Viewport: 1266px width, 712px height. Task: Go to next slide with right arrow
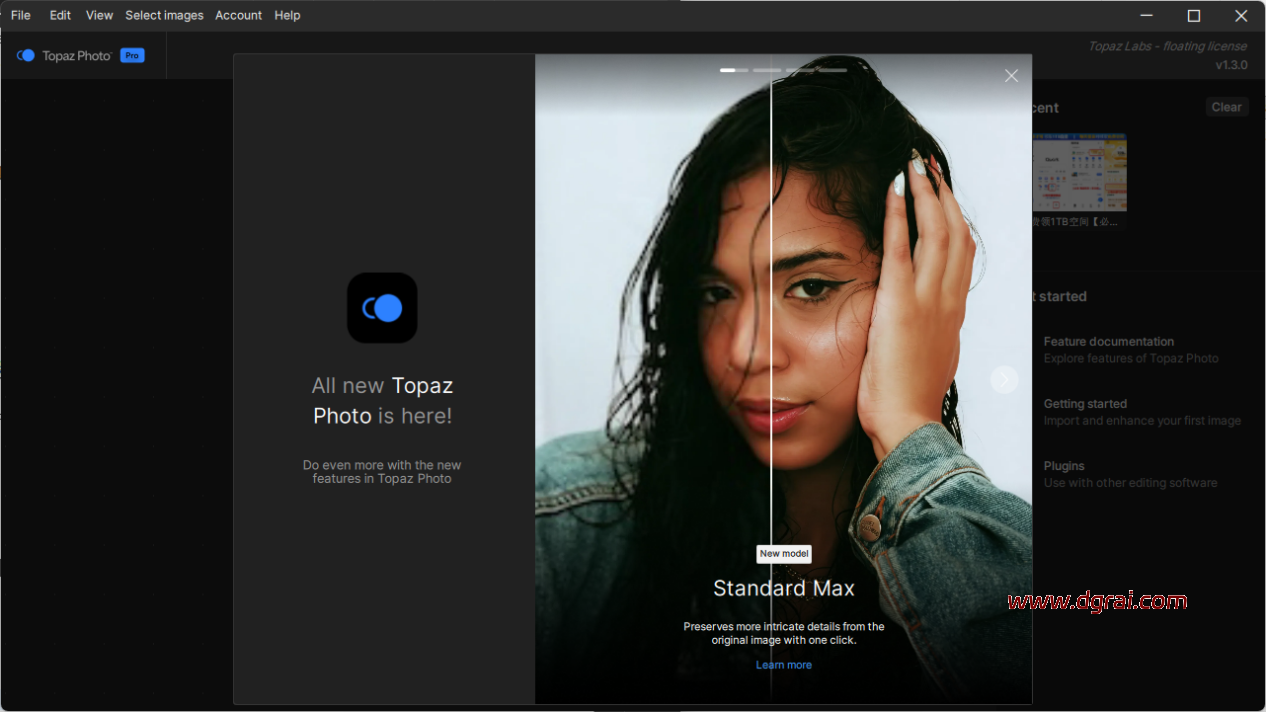(1004, 379)
